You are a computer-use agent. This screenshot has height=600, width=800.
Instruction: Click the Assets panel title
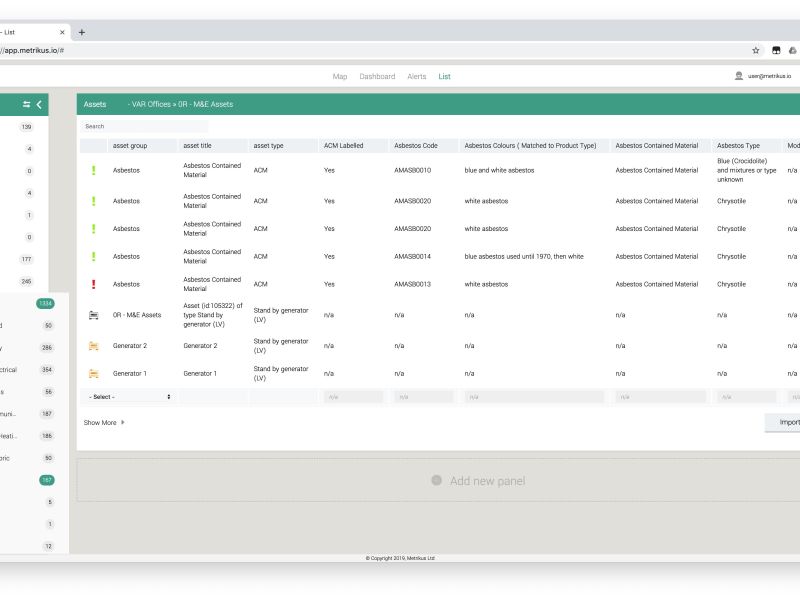pos(95,104)
